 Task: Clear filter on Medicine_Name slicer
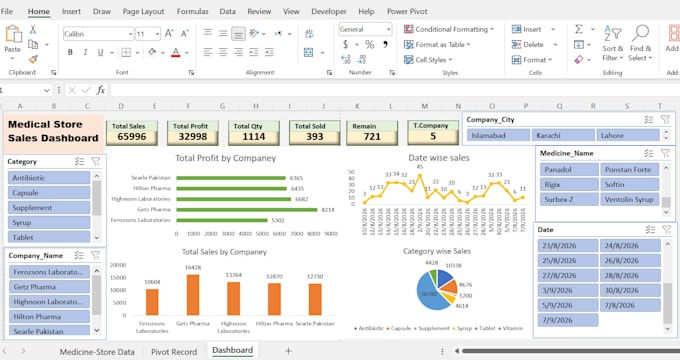[665, 153]
